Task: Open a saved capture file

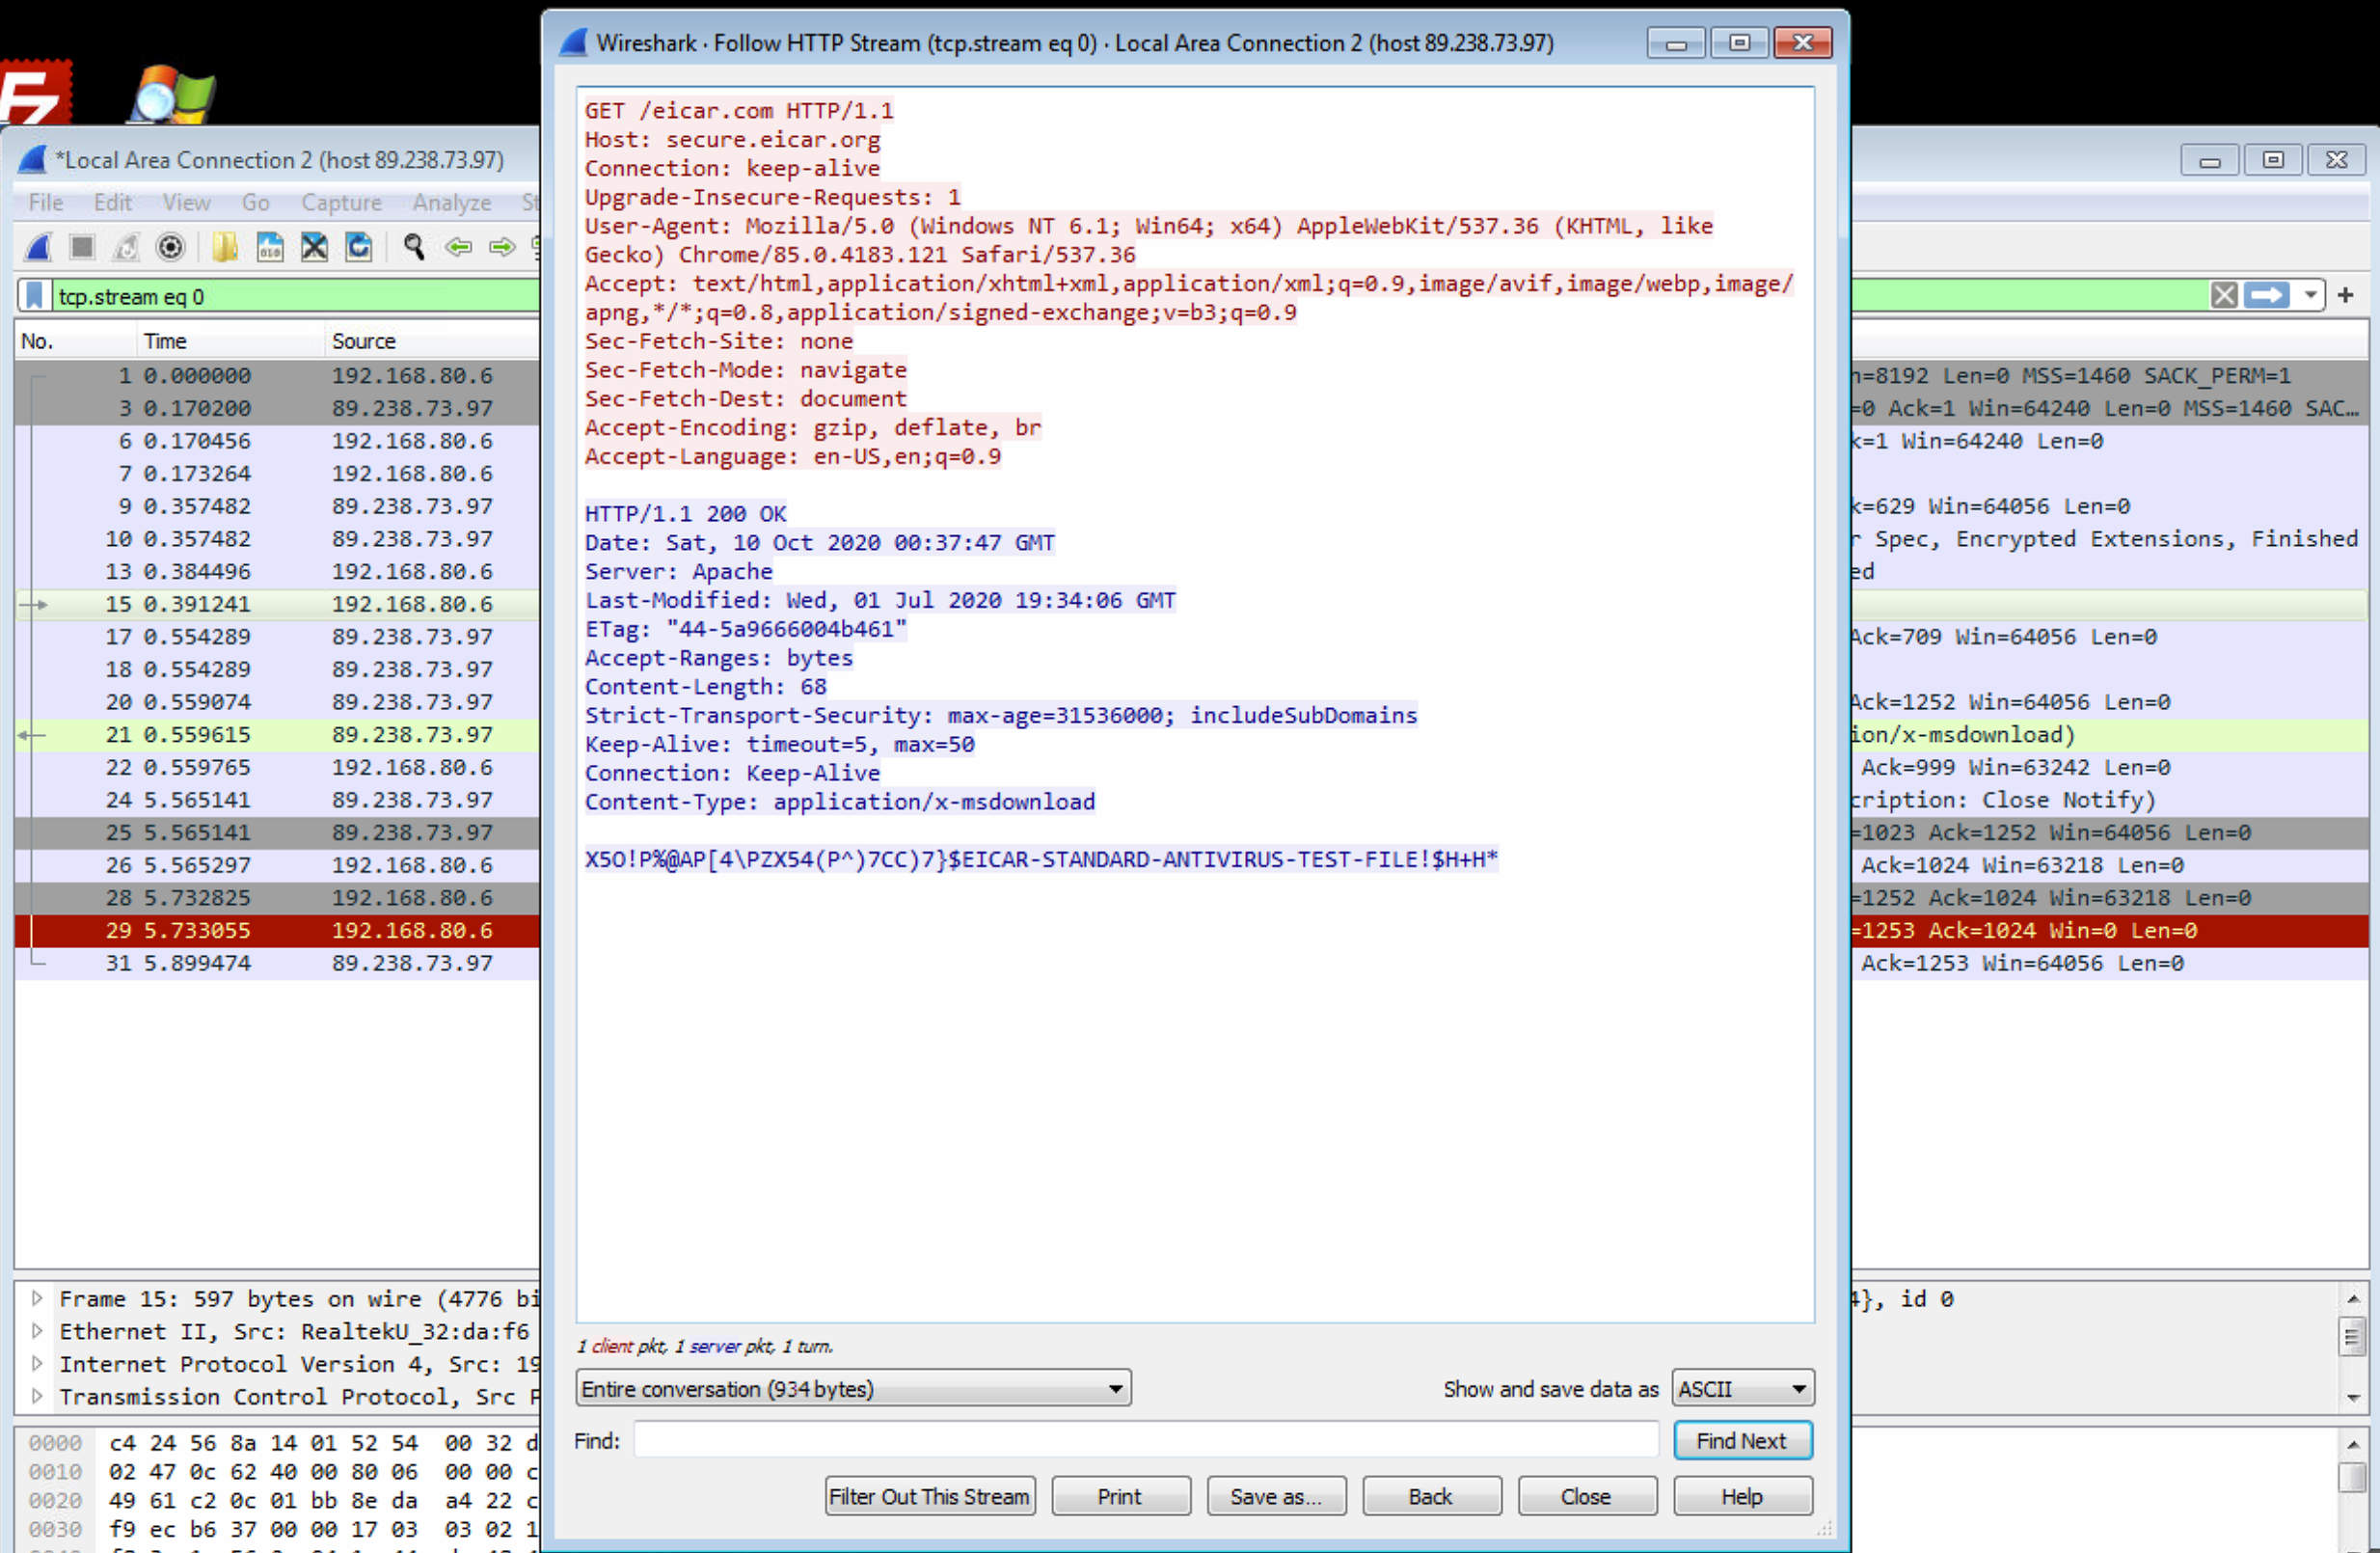Action: coord(224,247)
